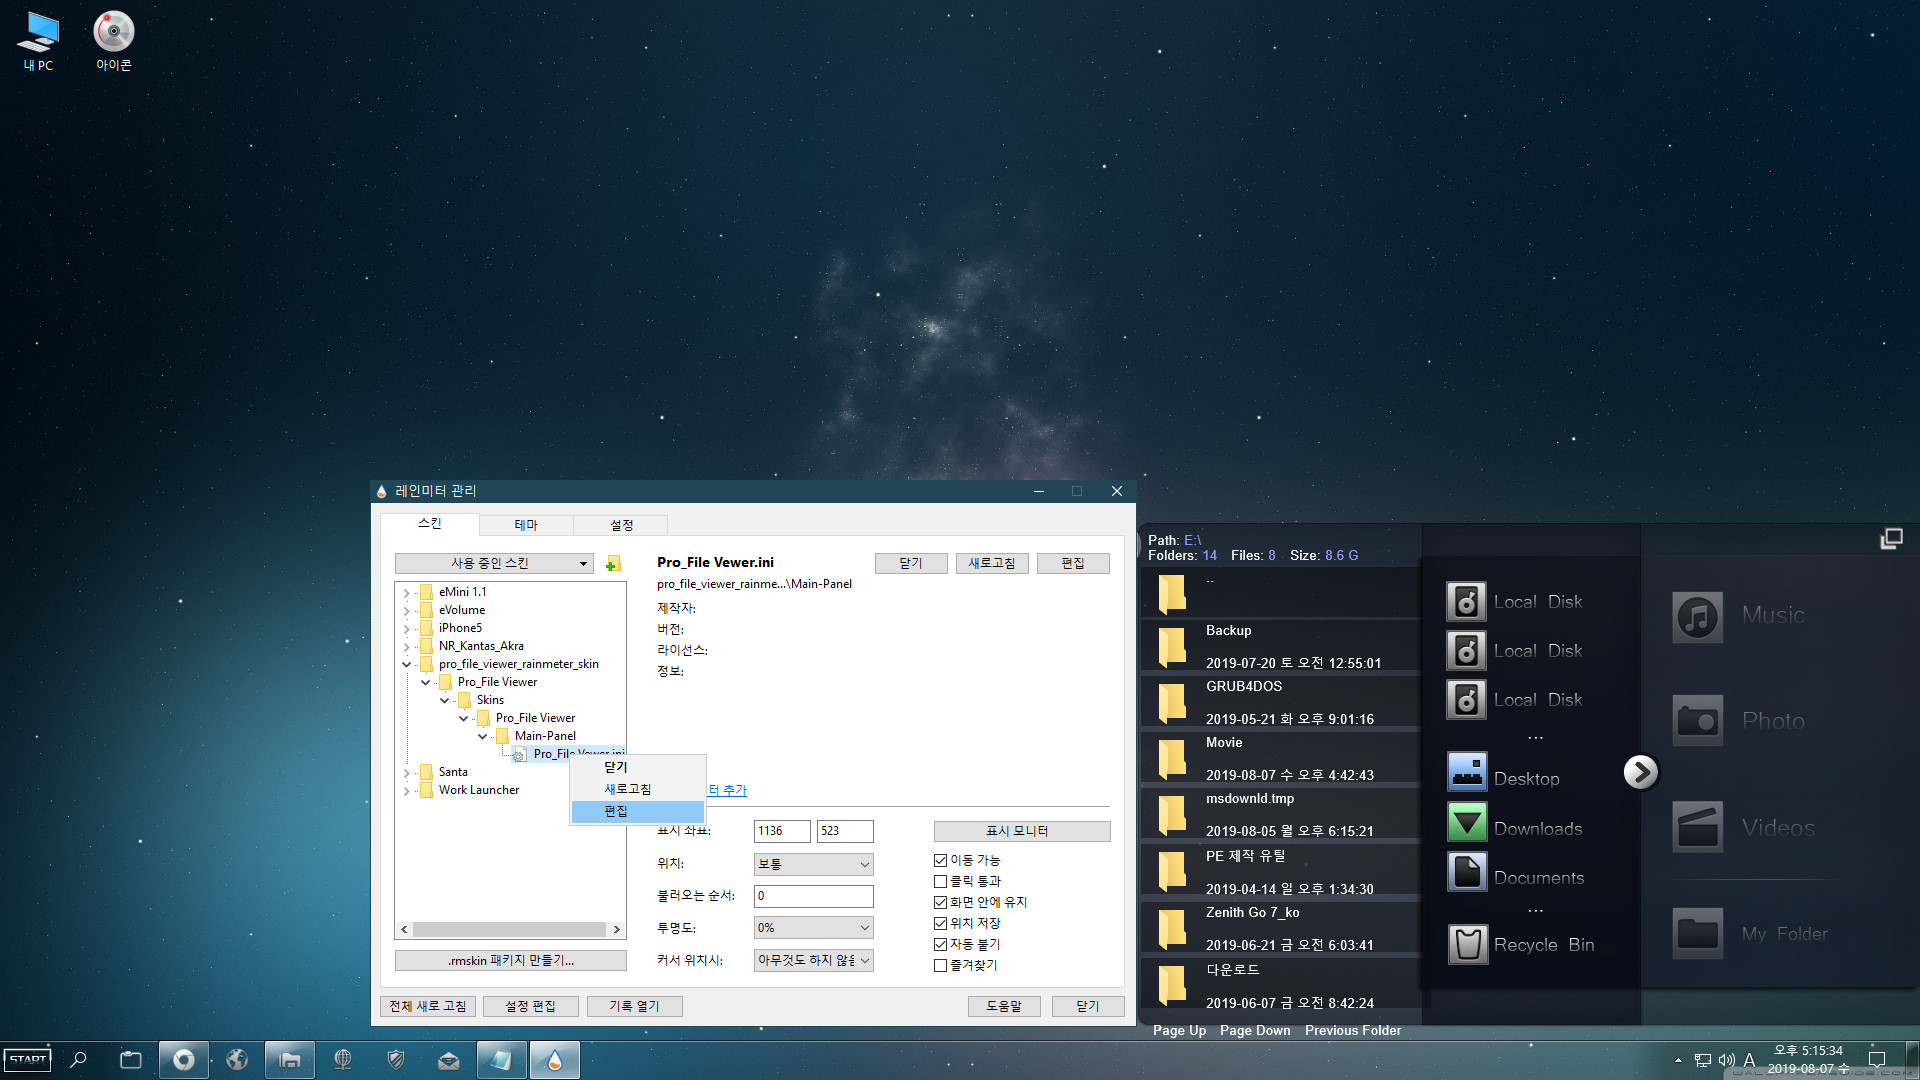Viewport: 1920px width, 1080px height.
Task: Open the 아이콘 disc desktop icon
Action: (113, 41)
